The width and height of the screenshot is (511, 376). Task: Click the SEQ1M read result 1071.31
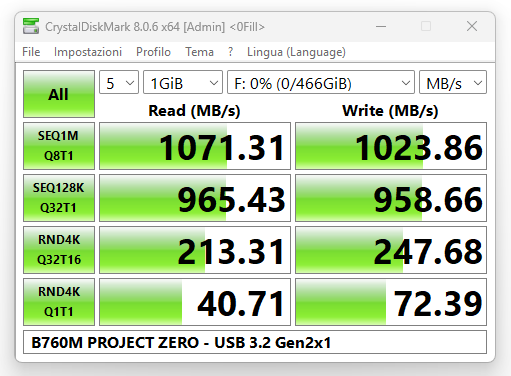[195, 146]
